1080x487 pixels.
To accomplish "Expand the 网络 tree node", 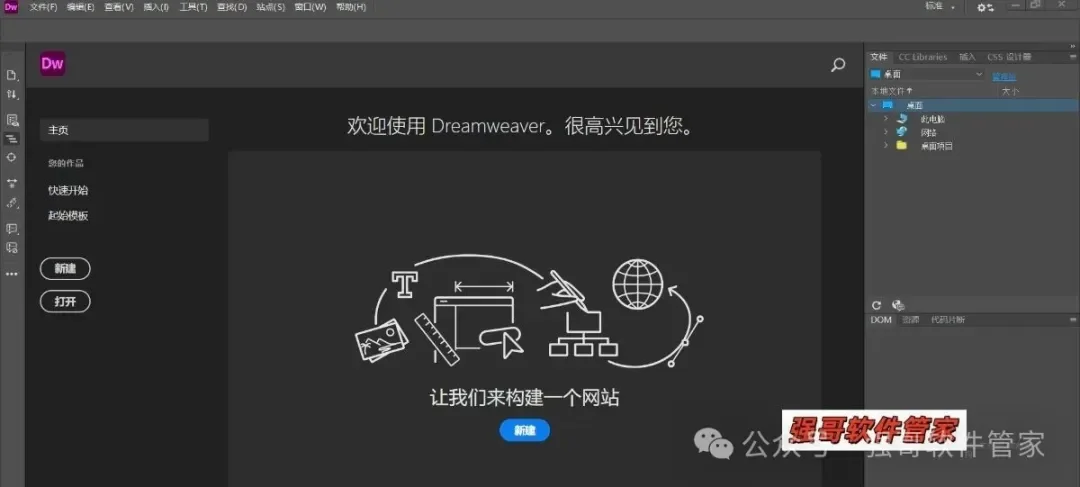I will (886, 132).
